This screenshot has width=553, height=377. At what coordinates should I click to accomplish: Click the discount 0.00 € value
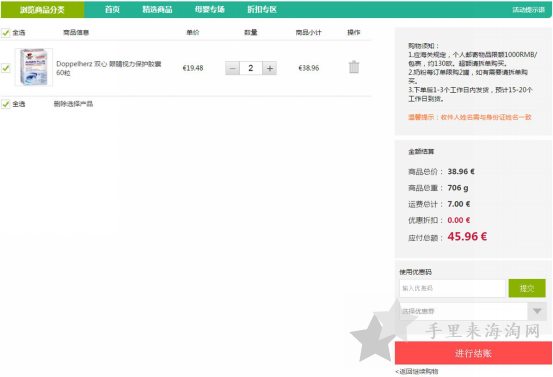click(x=458, y=220)
